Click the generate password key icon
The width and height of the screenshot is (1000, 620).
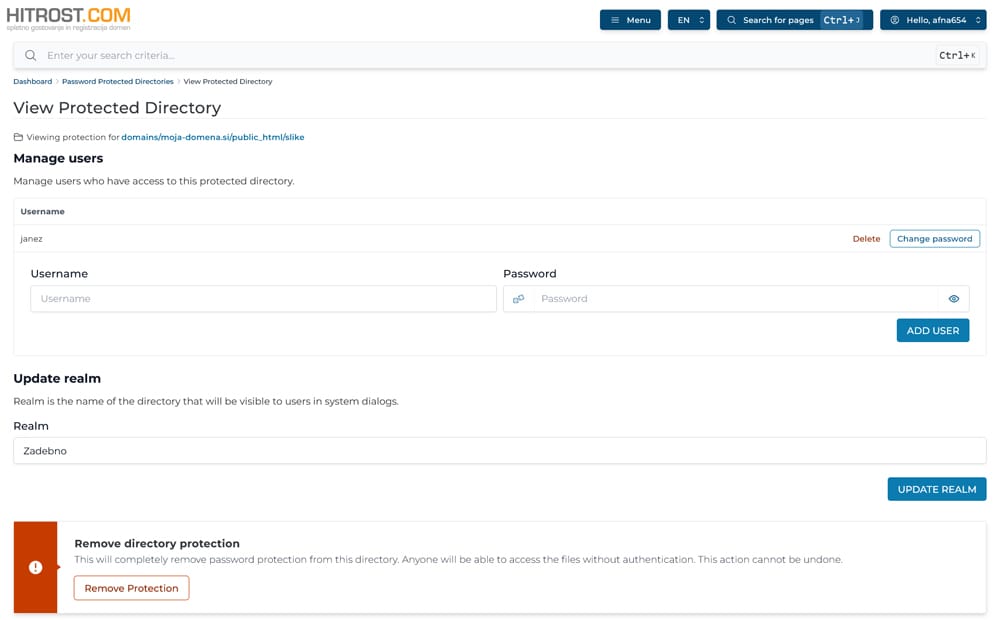click(x=518, y=299)
